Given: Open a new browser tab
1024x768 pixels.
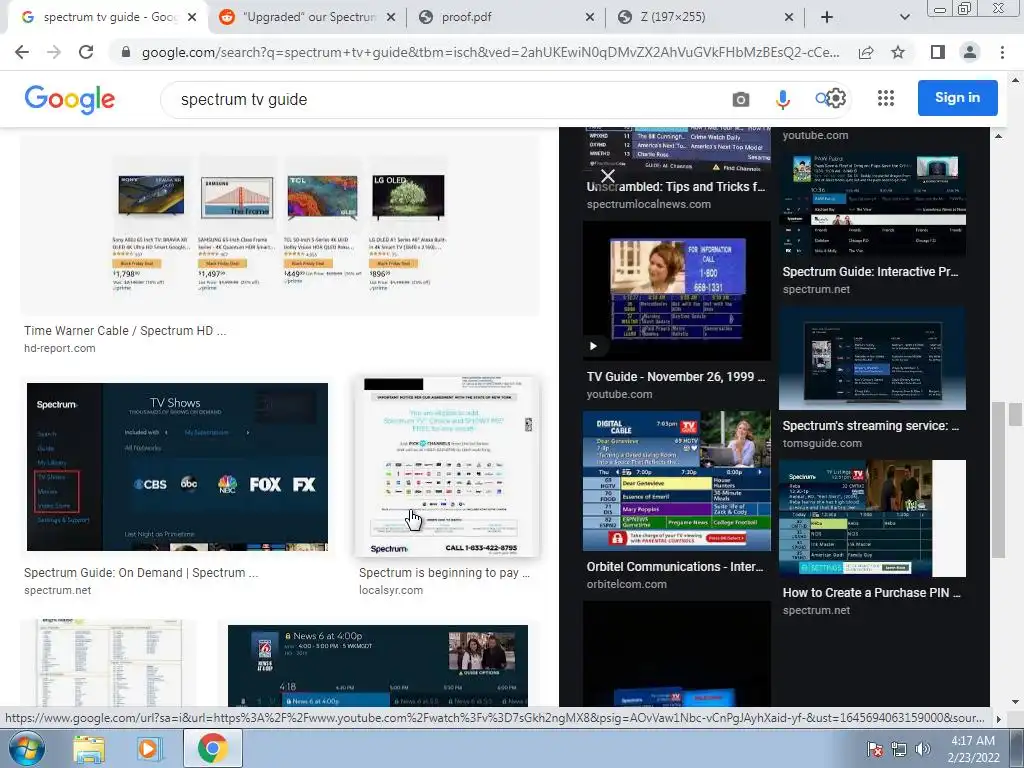Looking at the screenshot, I should [827, 17].
